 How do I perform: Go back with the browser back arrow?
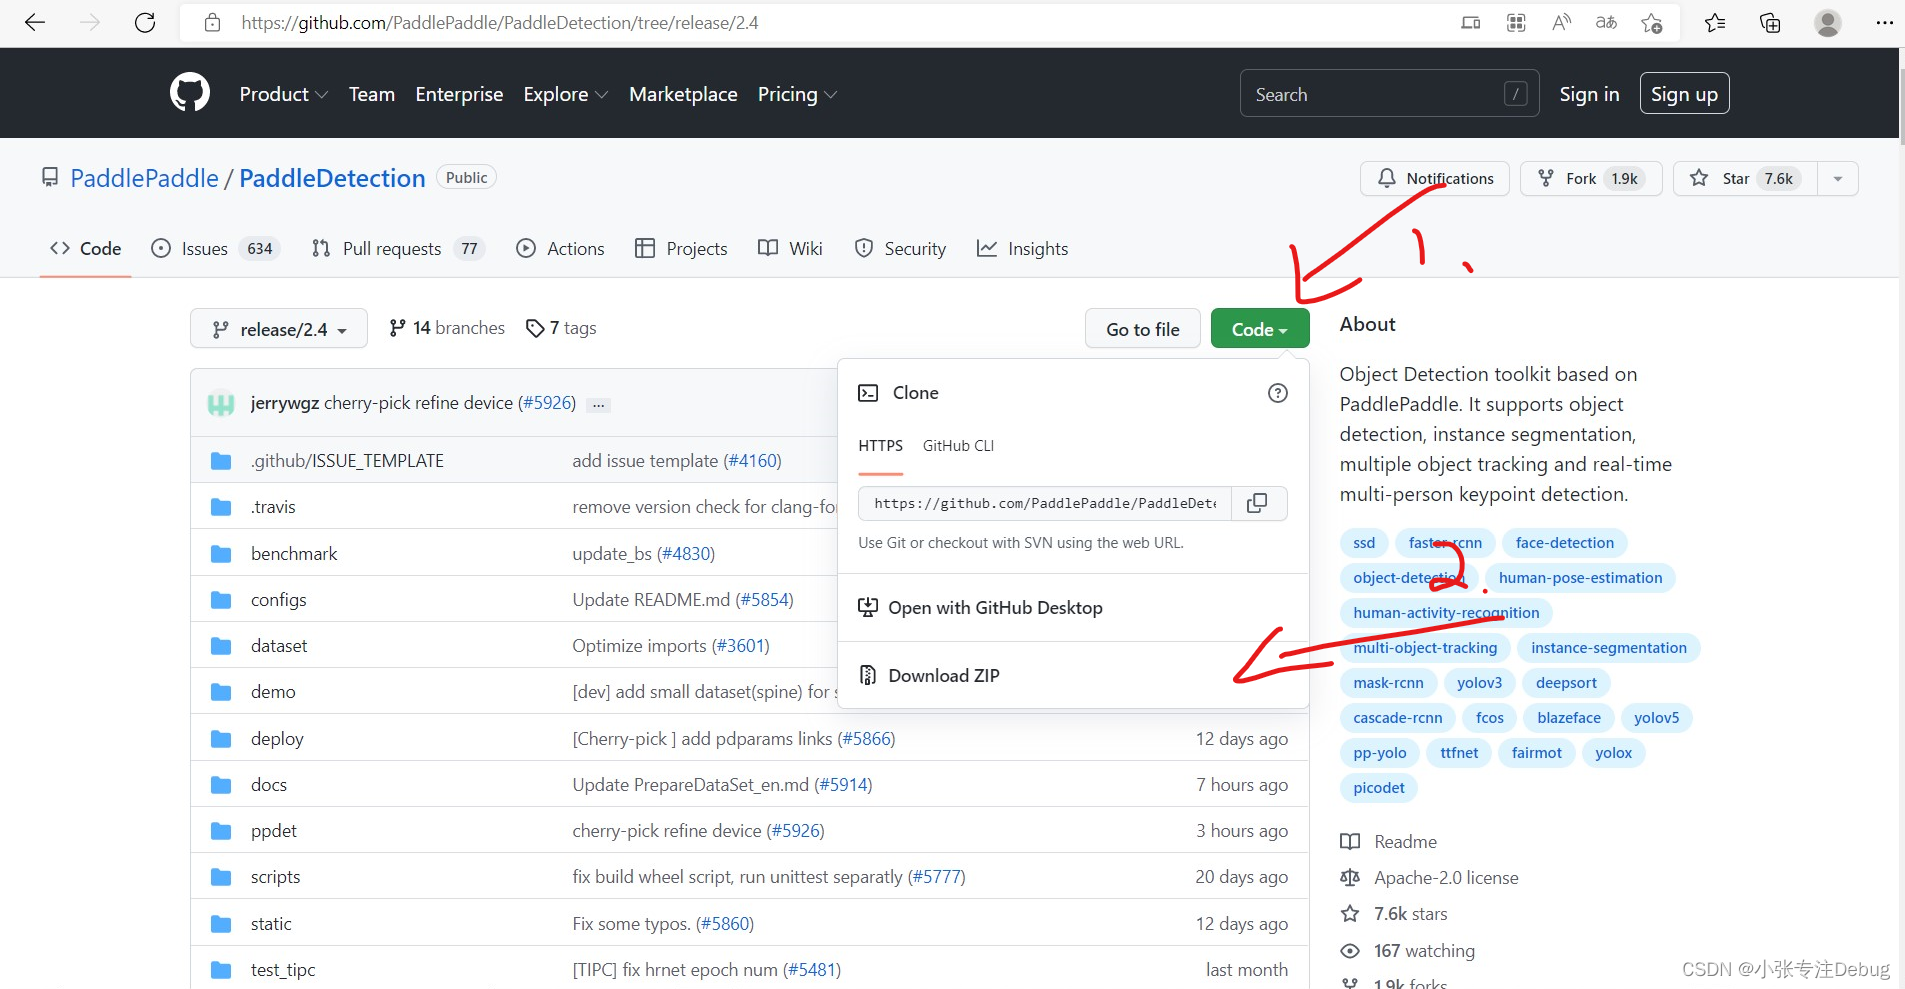tap(35, 22)
